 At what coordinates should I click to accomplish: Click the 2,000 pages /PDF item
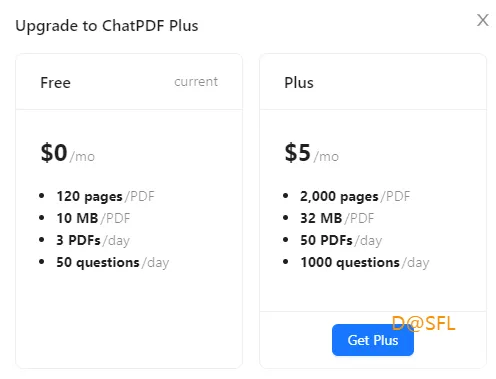355,196
